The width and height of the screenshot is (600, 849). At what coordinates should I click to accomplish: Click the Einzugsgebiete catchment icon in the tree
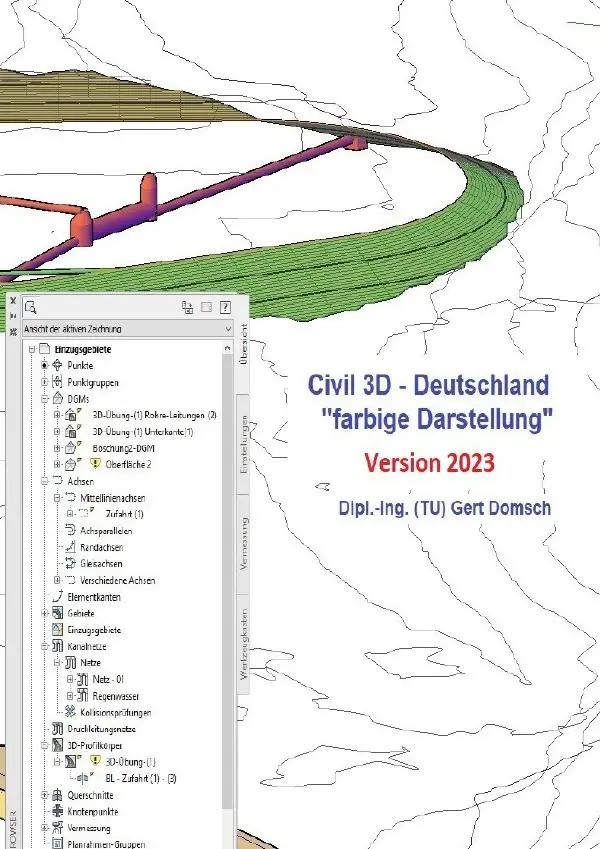point(57,629)
